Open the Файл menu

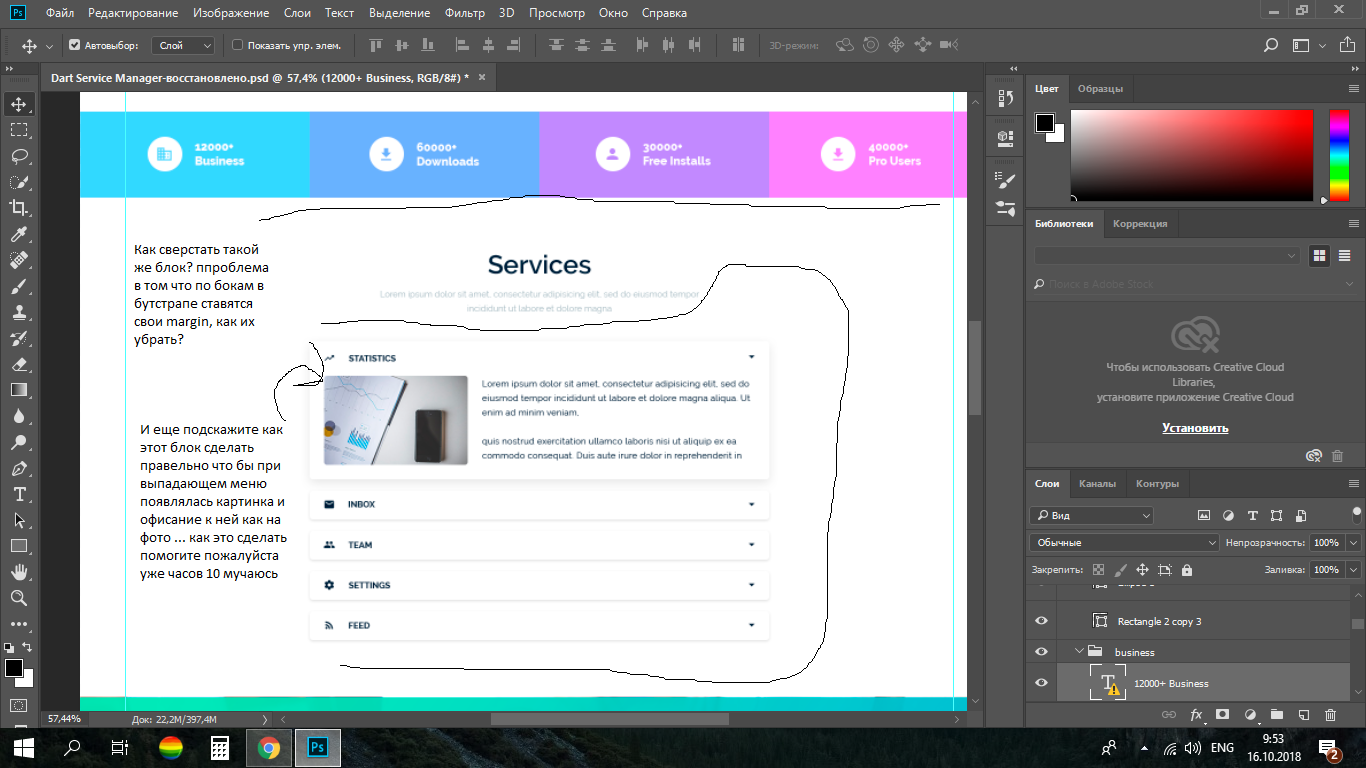(60, 13)
